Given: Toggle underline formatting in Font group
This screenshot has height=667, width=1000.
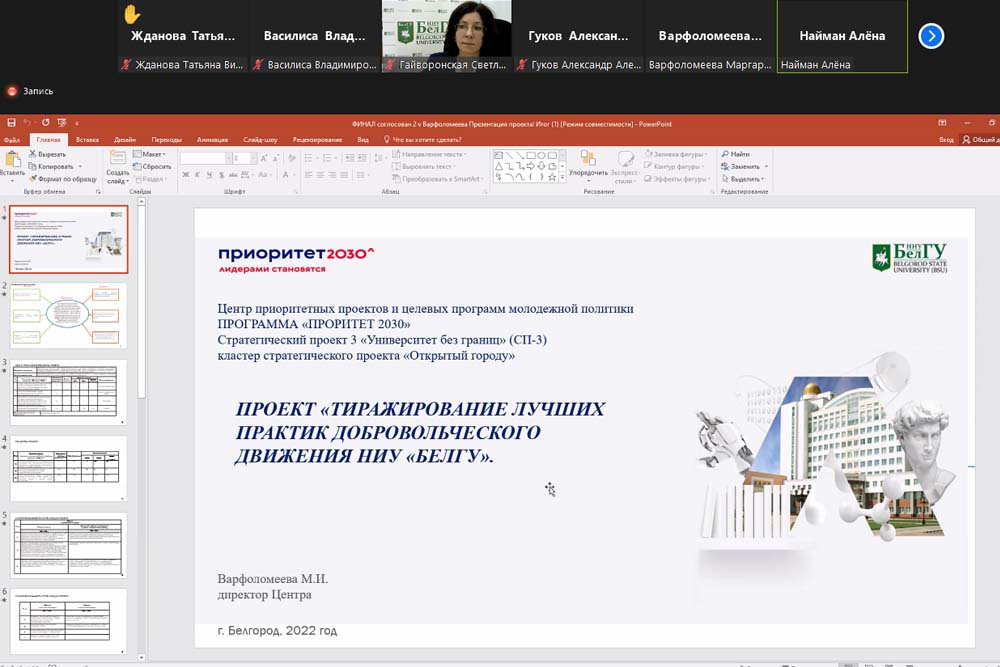Looking at the screenshot, I should click(x=212, y=175).
